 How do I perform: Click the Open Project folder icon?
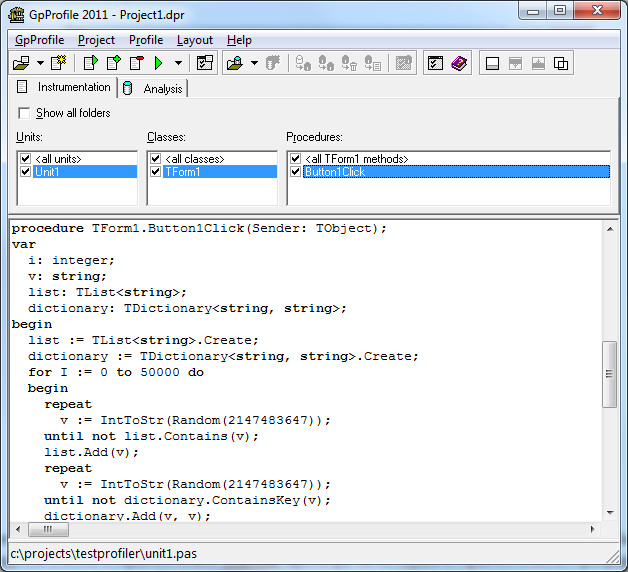(x=21, y=63)
